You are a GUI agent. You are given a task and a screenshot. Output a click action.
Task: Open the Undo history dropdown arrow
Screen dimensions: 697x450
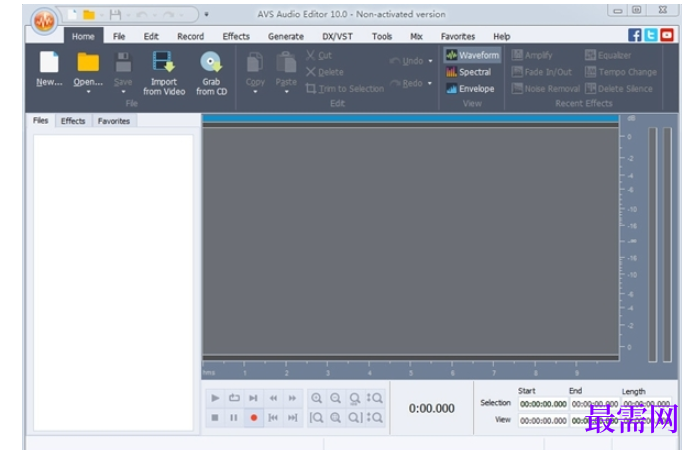pos(430,61)
